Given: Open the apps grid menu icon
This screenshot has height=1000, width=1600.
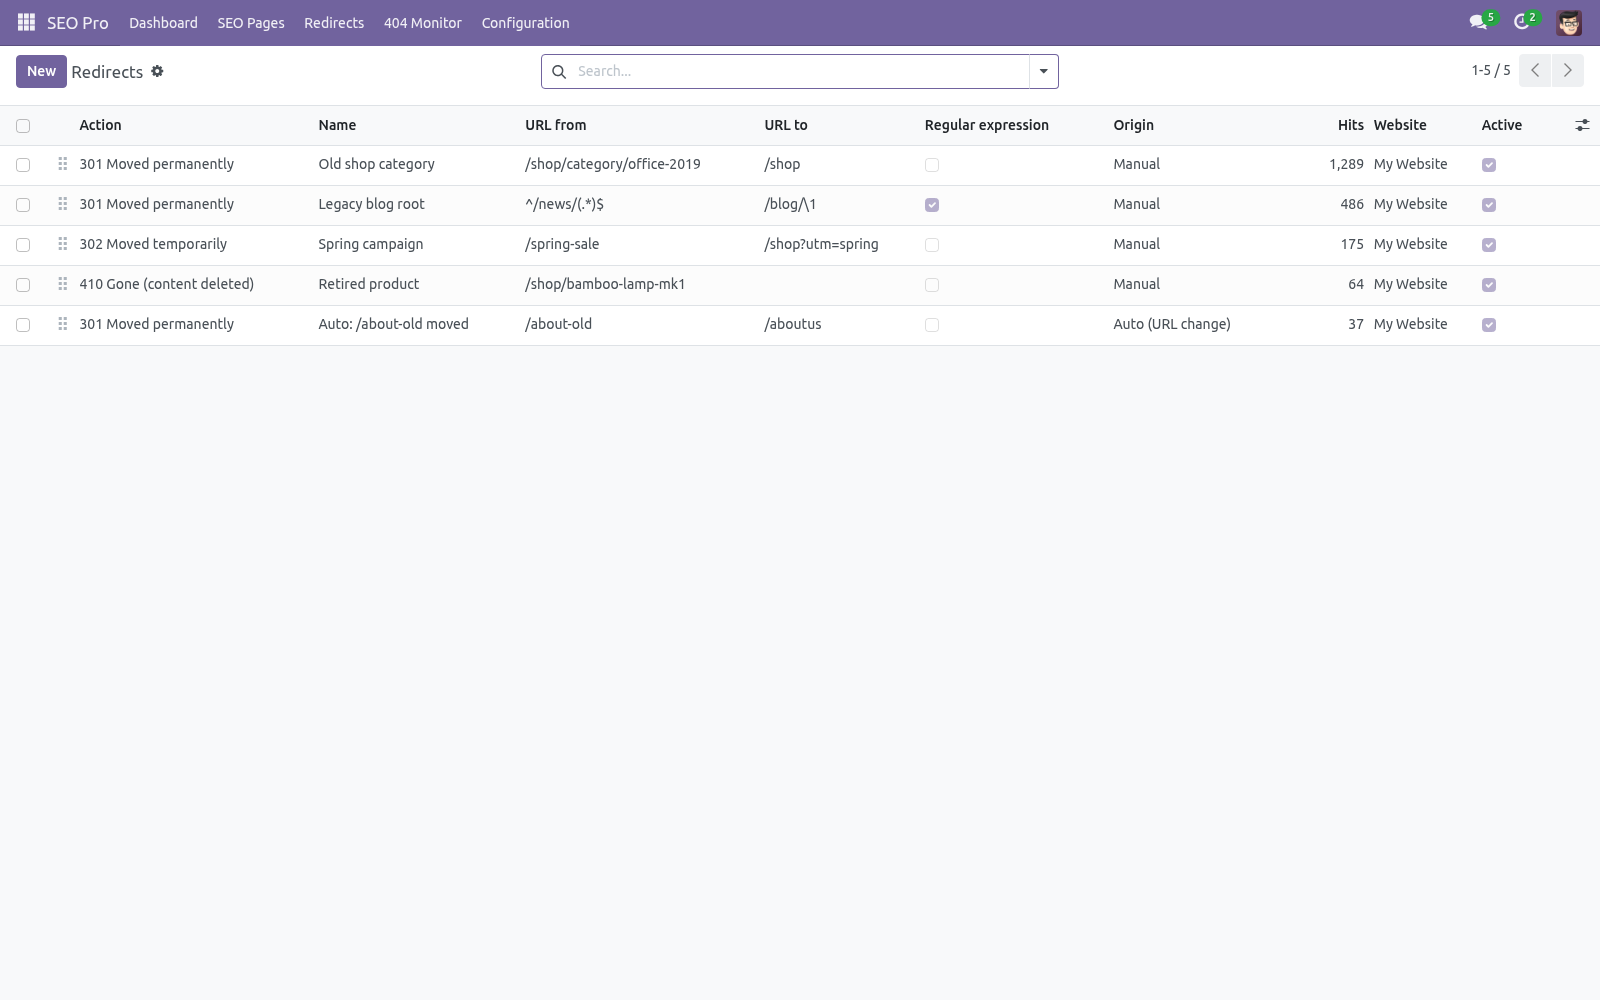Looking at the screenshot, I should pos(26,22).
